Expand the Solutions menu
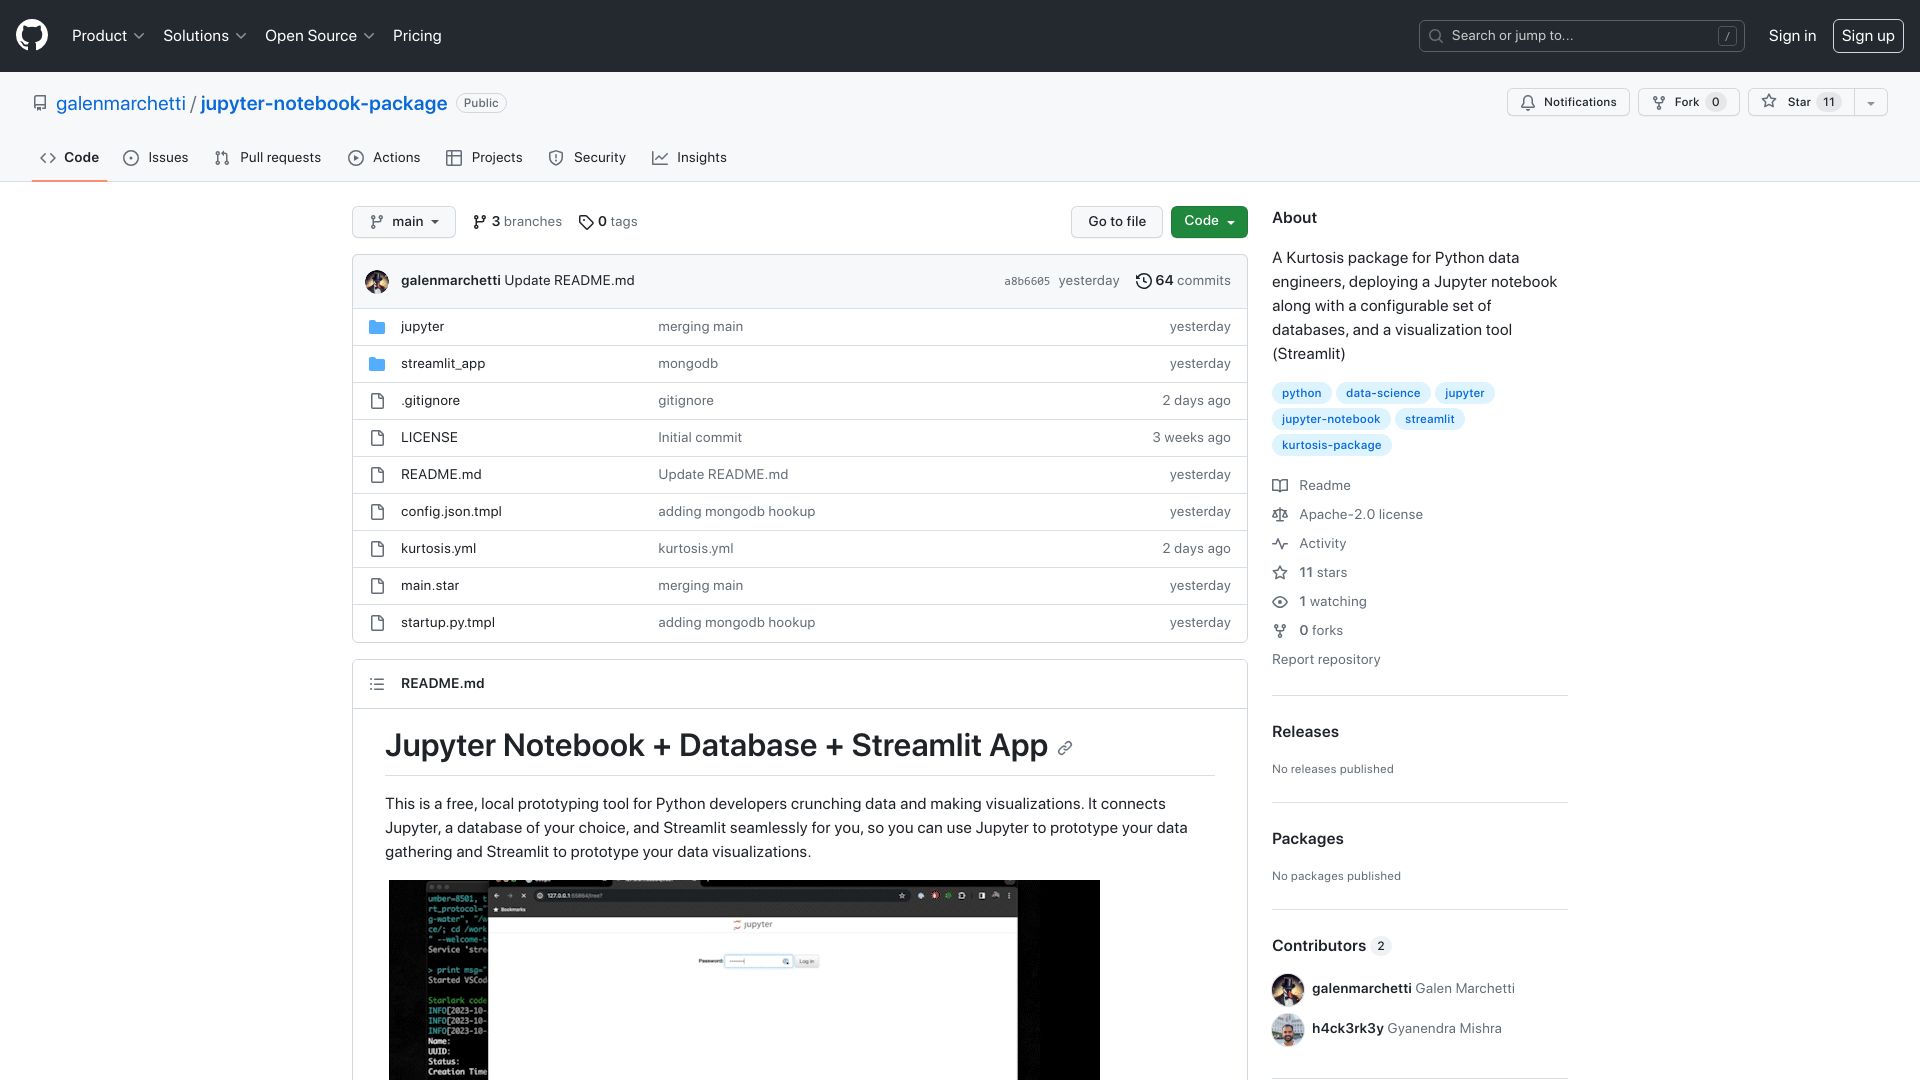 [205, 36]
